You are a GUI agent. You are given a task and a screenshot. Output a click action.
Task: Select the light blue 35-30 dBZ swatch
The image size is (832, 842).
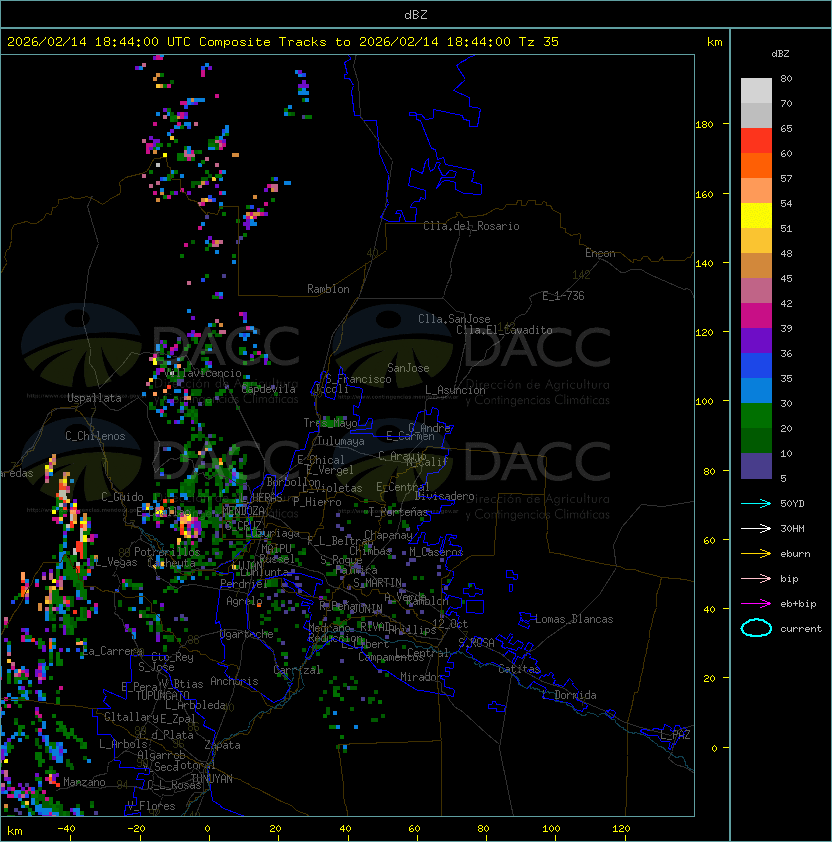(756, 390)
